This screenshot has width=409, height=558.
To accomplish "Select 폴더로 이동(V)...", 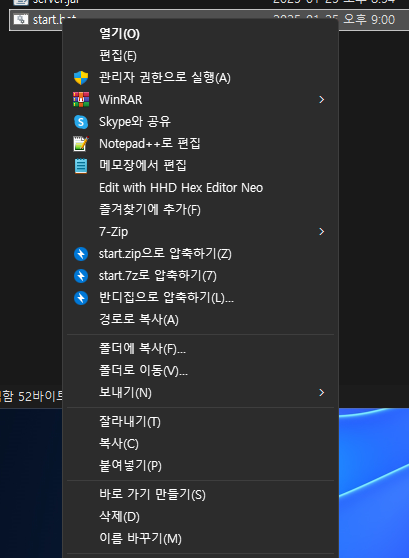I will 200,370.
